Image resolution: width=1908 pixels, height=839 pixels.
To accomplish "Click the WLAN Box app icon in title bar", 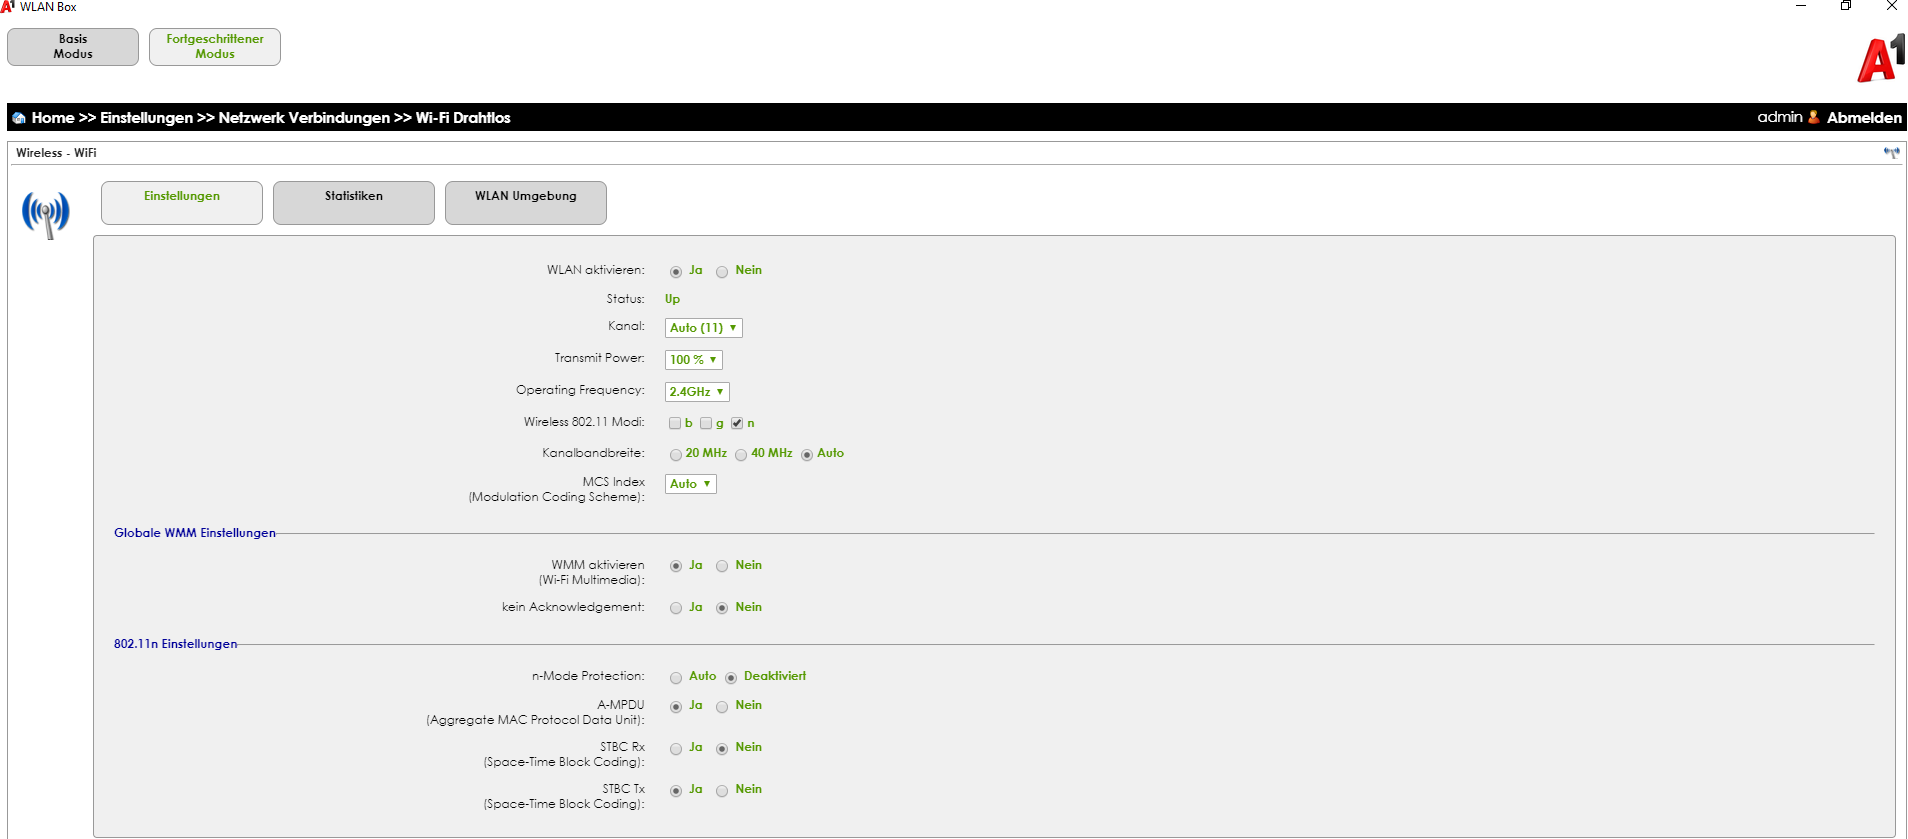I will 8,7.
